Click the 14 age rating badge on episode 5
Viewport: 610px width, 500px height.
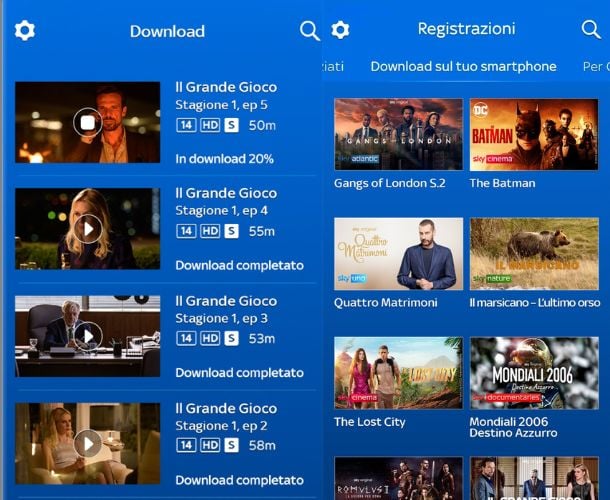pyautogui.click(x=186, y=125)
